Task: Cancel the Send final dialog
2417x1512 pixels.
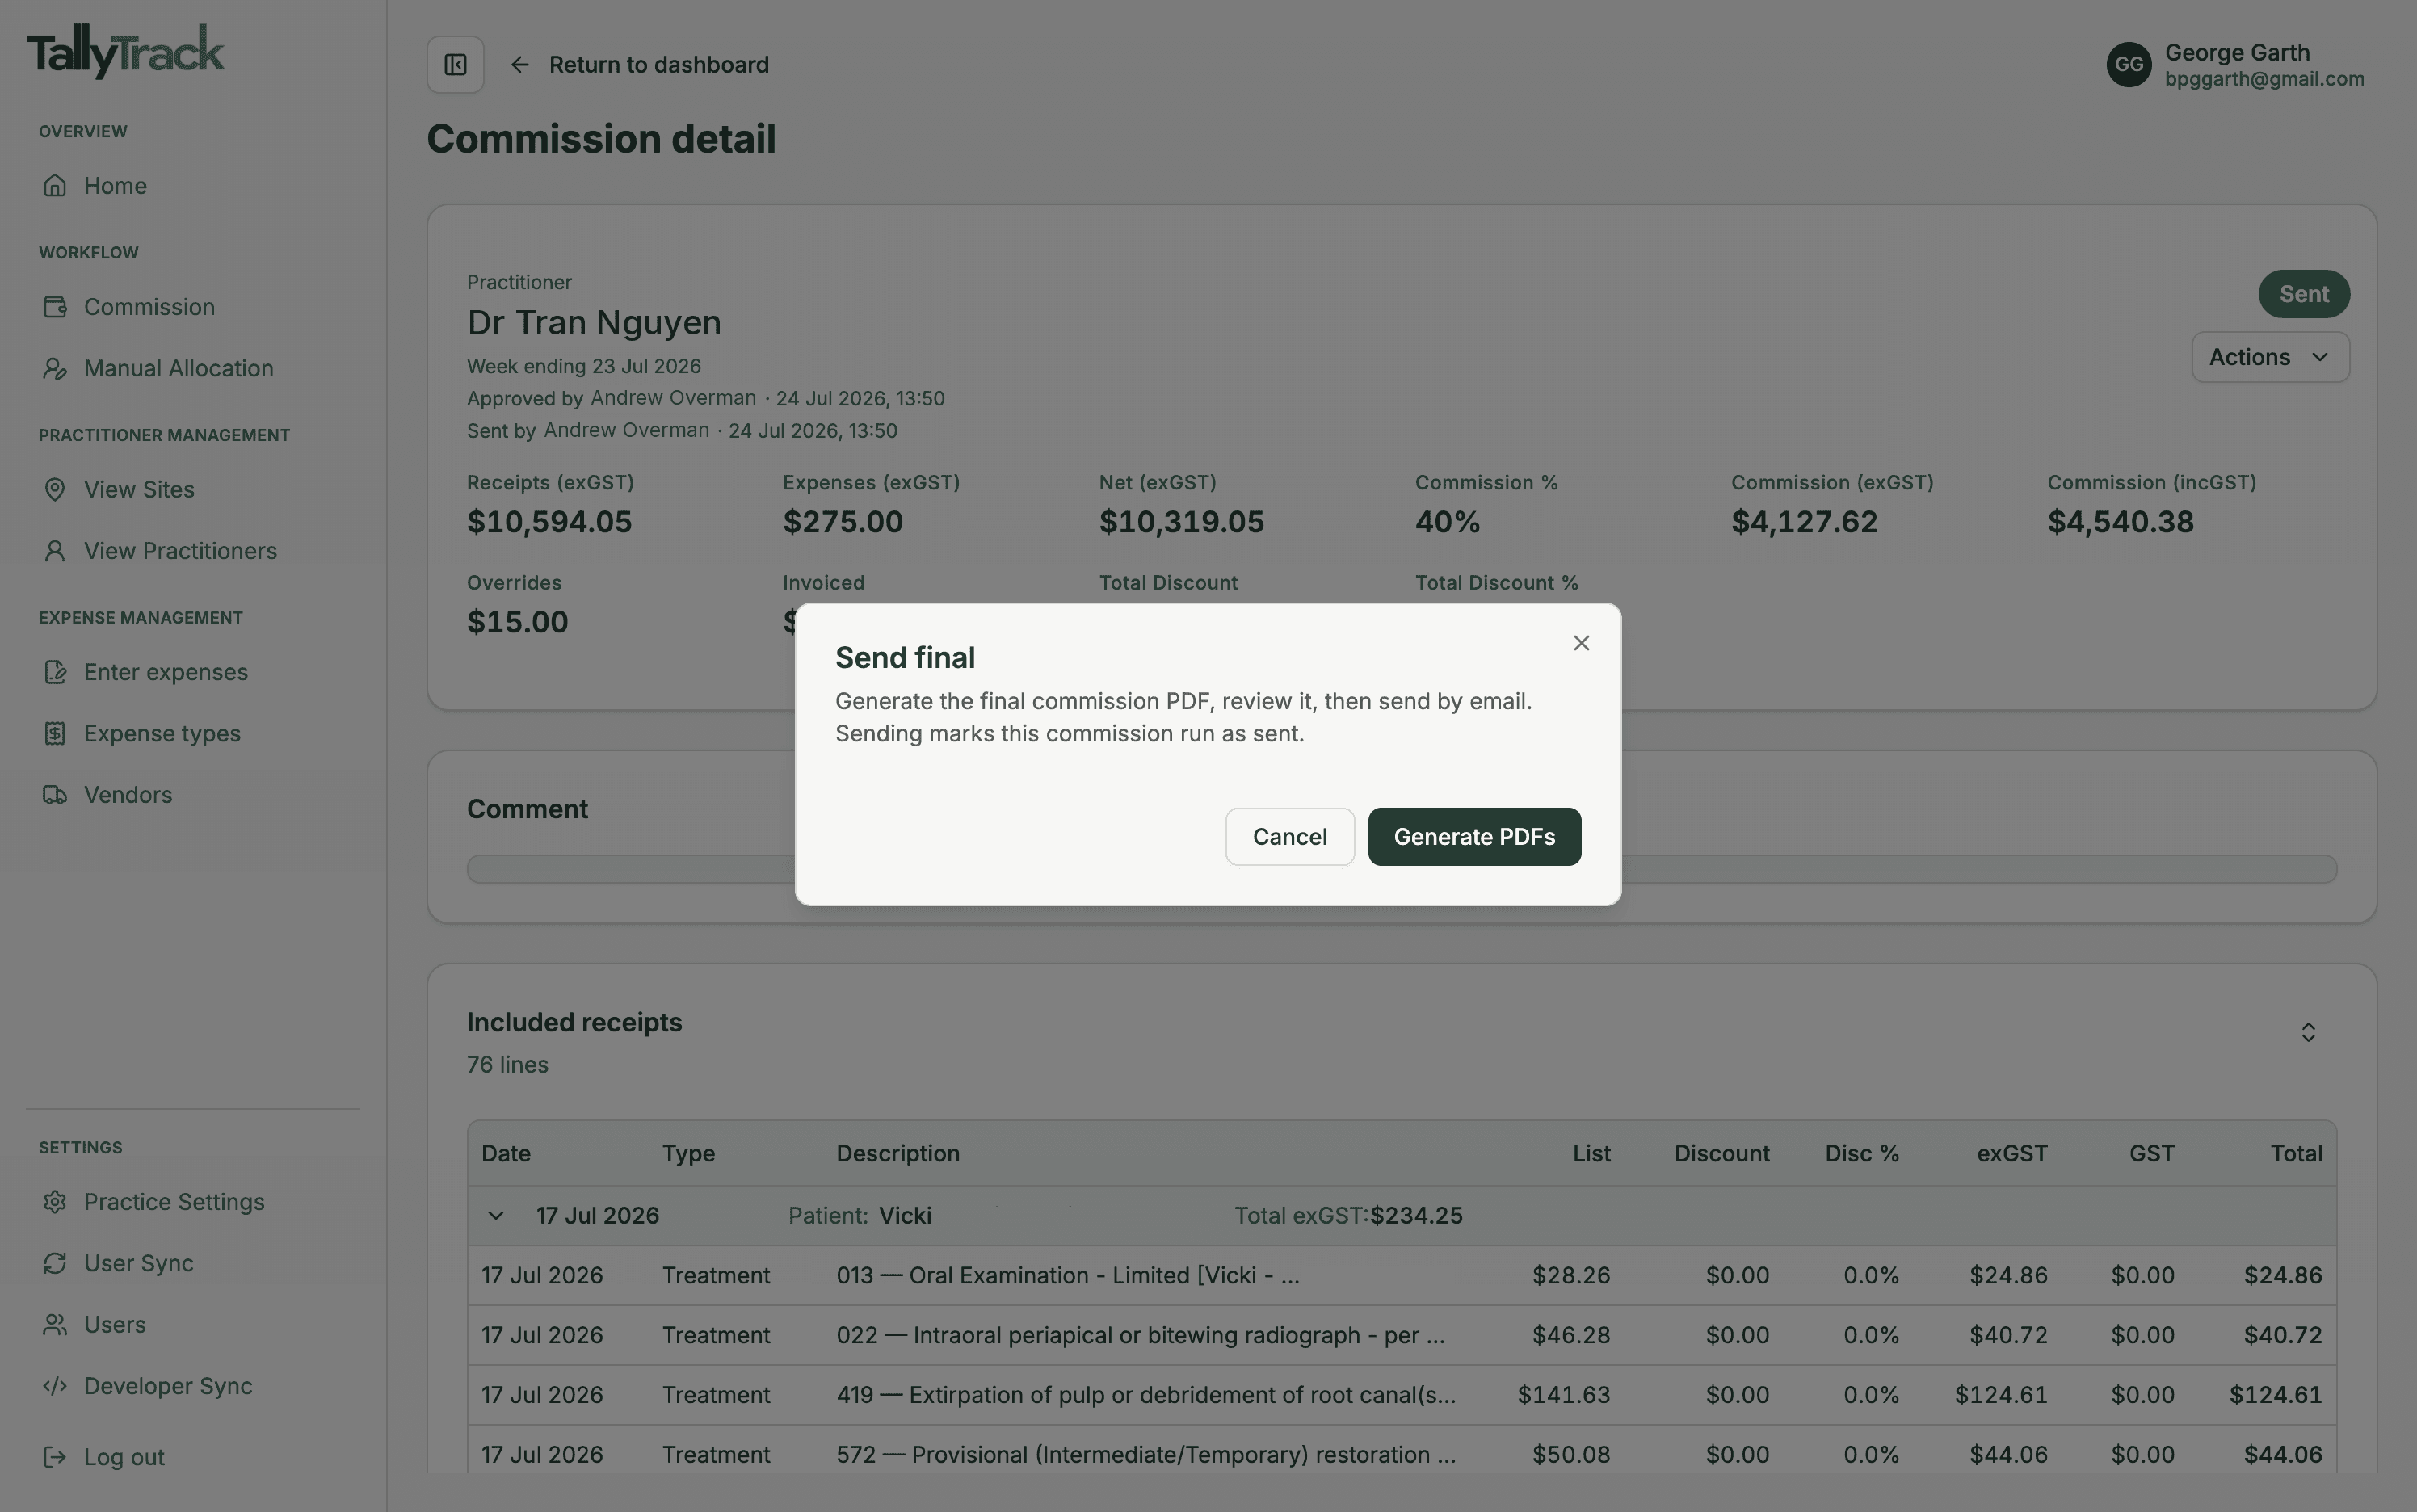Action: [x=1290, y=837]
